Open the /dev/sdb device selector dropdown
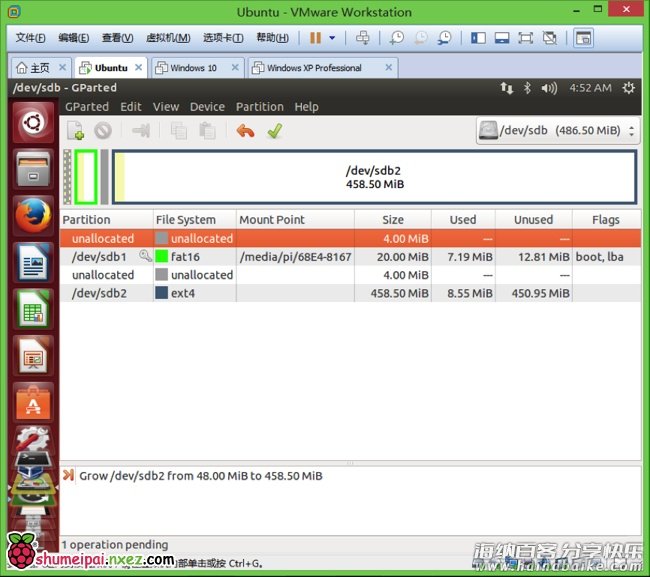The width and height of the screenshot is (650, 577). (558, 131)
